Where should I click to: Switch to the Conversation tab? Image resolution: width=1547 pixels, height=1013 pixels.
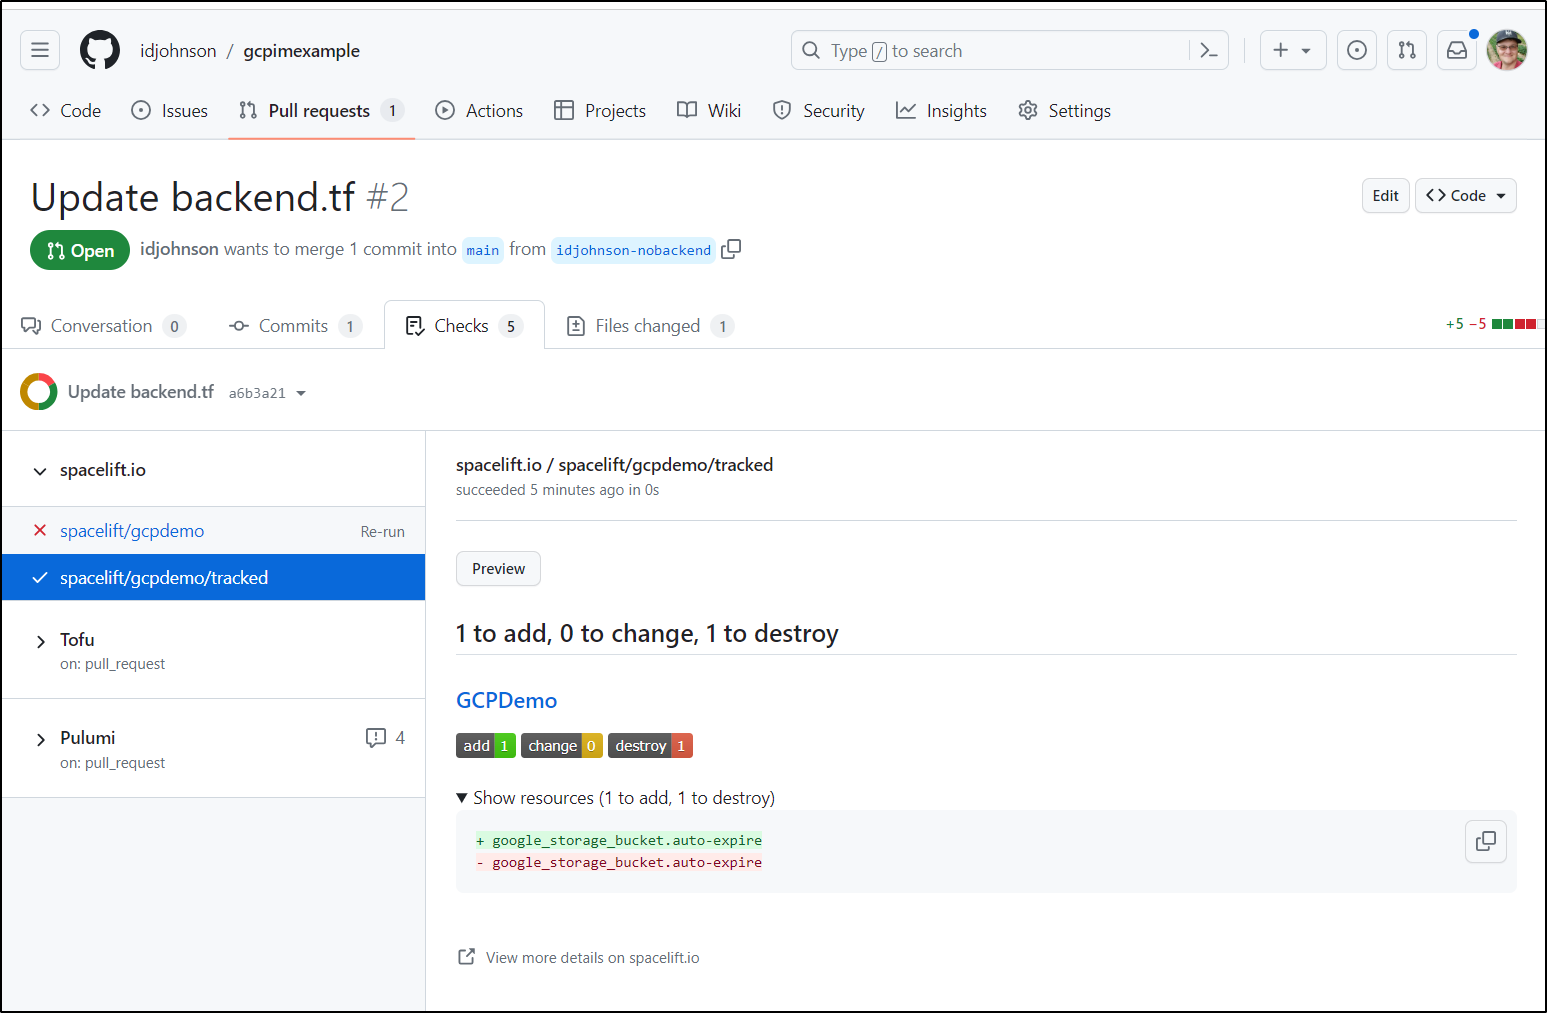tap(103, 326)
